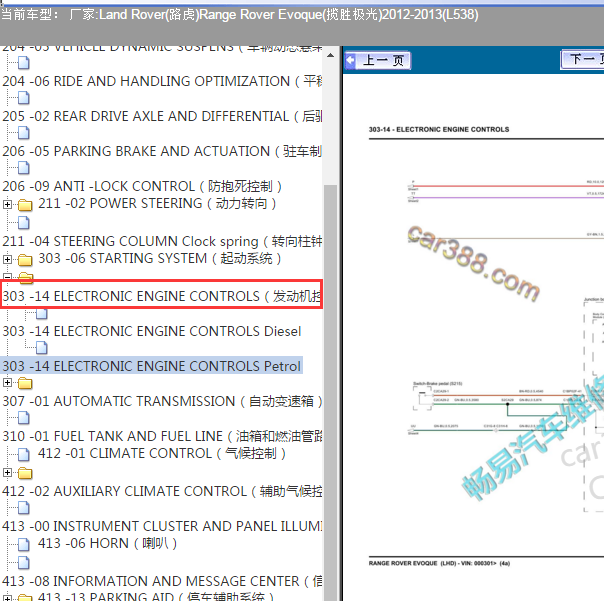Expand the 303-06 STARTING SYSTEM node

(x=7, y=259)
